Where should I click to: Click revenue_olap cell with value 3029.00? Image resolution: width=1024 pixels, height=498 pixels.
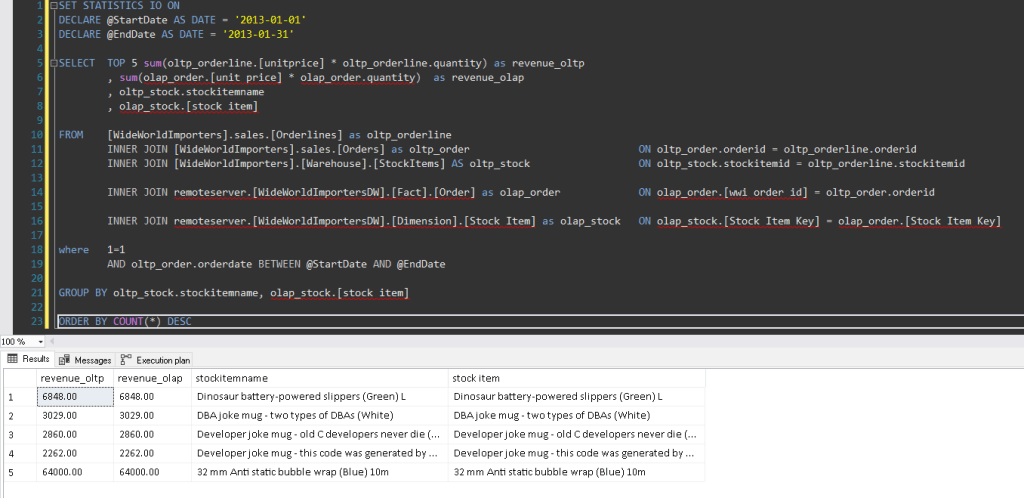(153, 416)
